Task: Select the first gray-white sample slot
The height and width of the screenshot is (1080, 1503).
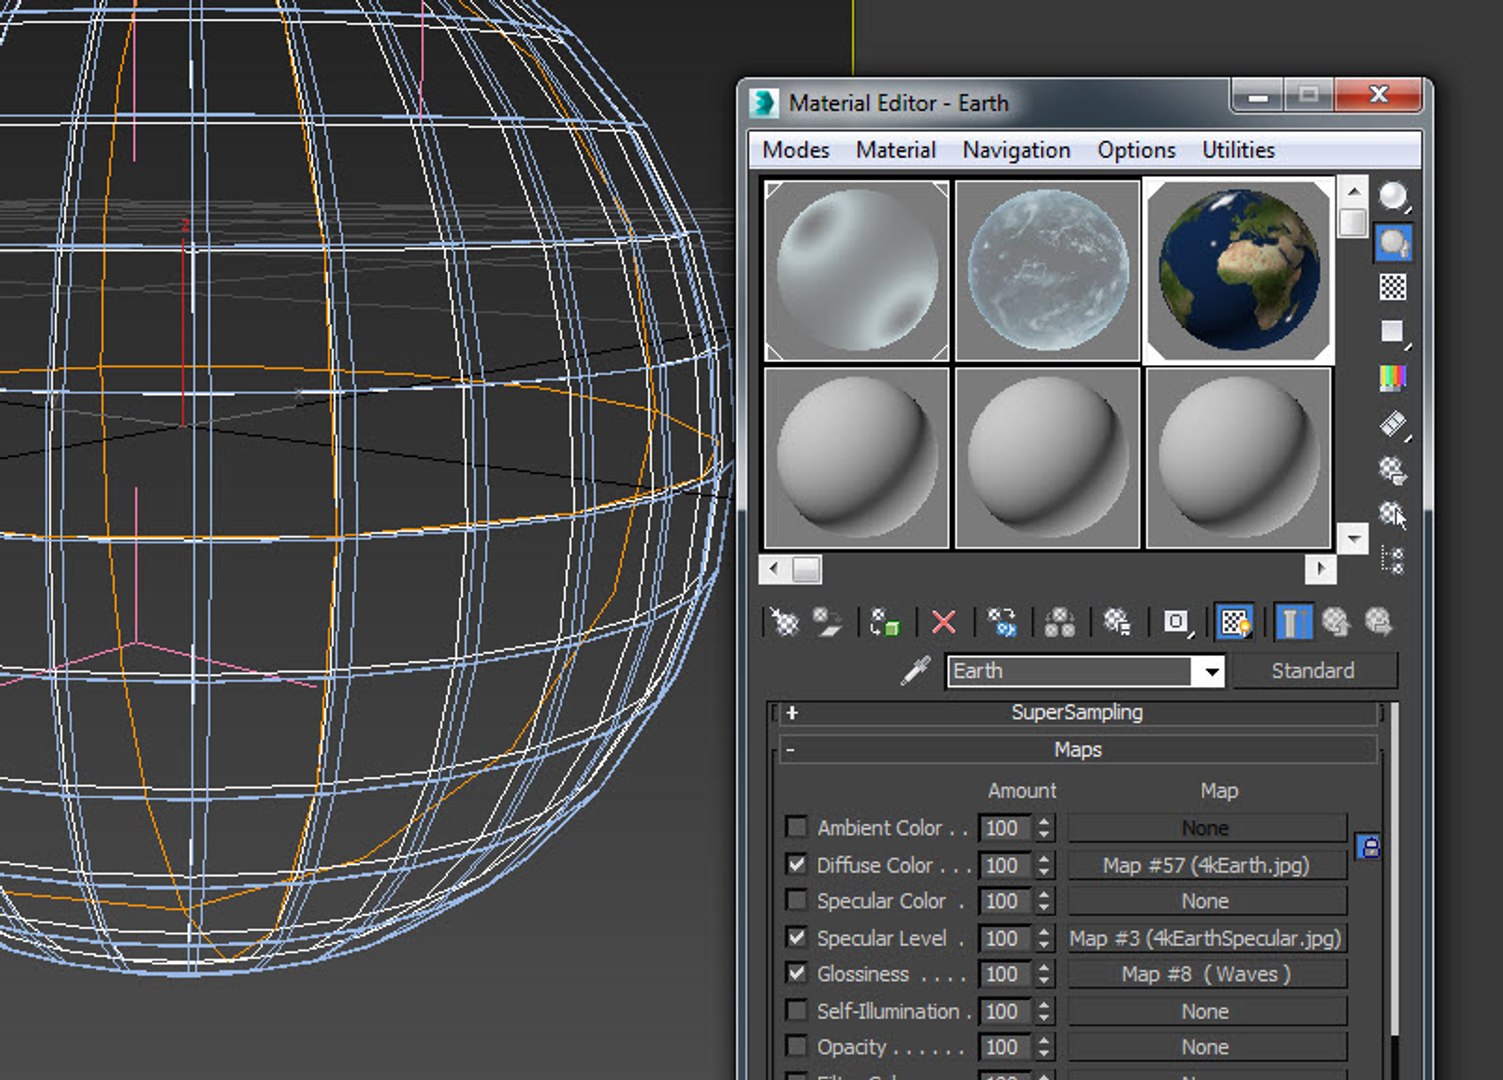Action: [x=856, y=270]
